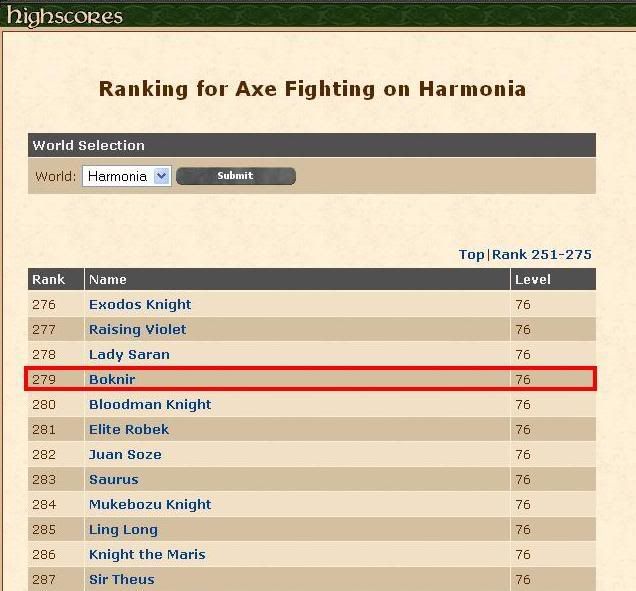Select the Lady Saran name link
The height and width of the screenshot is (591, 636).
point(129,355)
